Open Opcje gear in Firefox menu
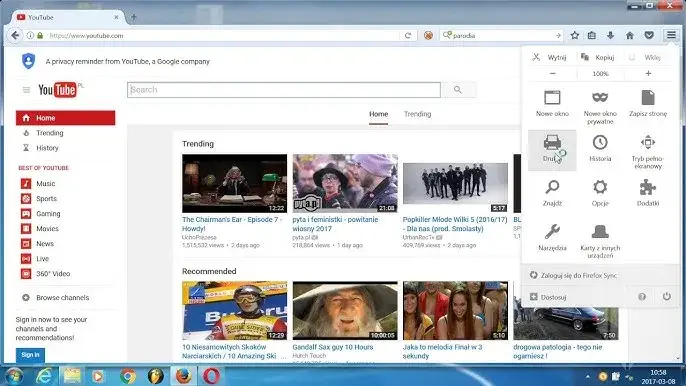The height and width of the screenshot is (386, 686). coord(600,193)
